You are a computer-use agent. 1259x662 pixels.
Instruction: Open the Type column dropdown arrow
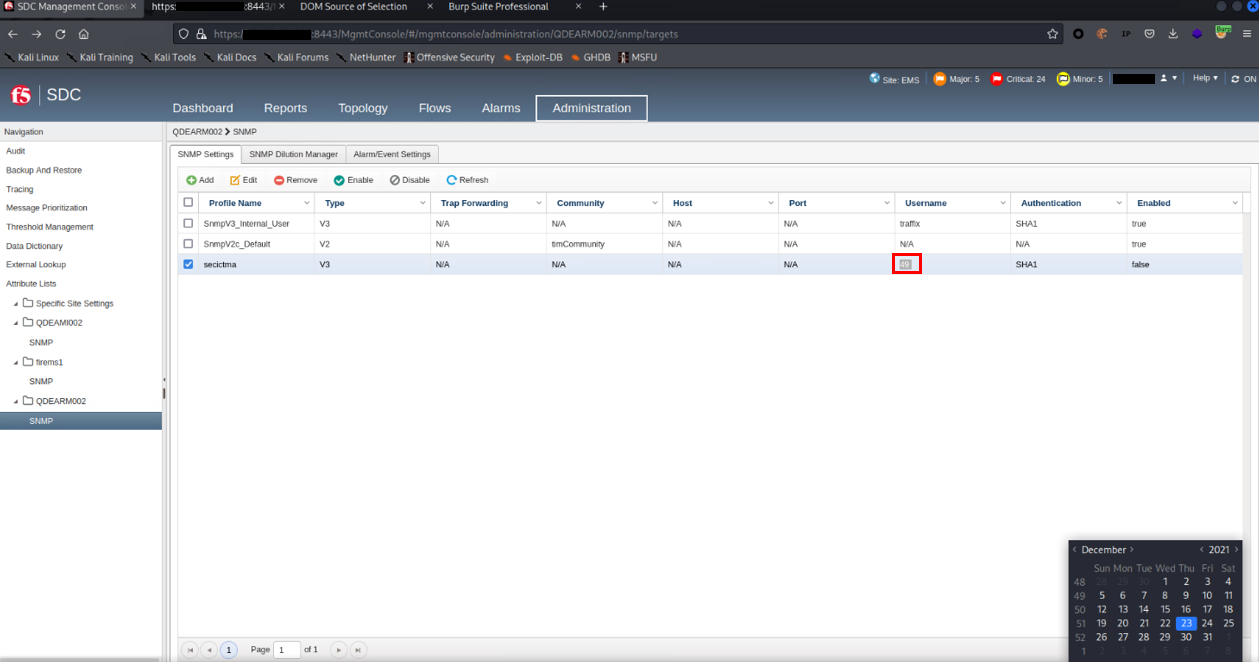423,203
